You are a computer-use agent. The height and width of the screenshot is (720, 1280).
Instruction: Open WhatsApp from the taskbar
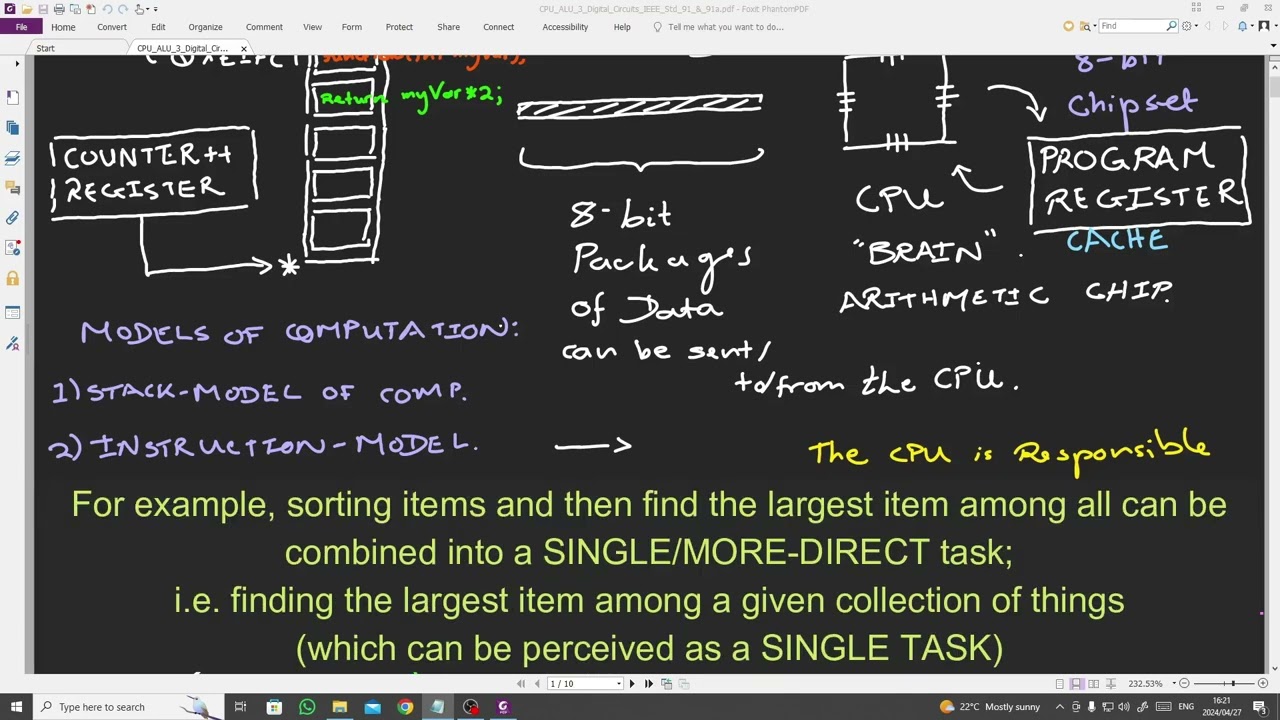tap(307, 707)
